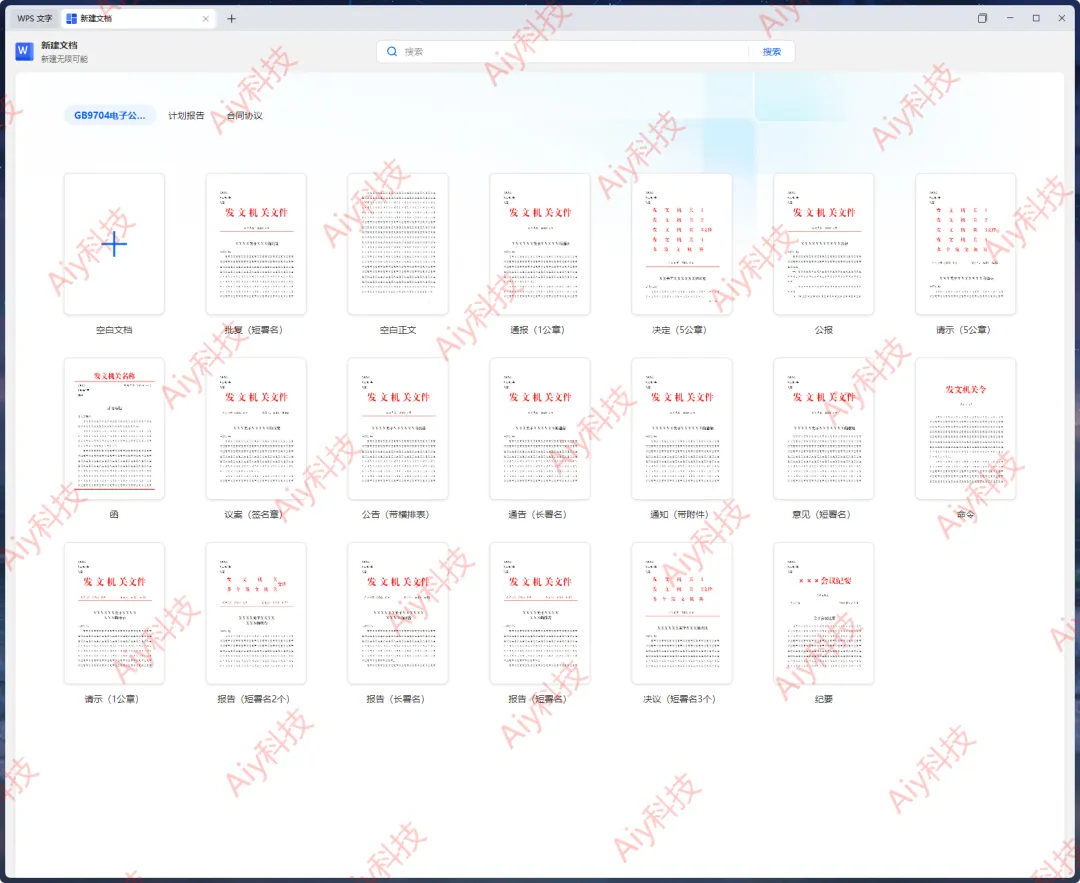Create a blank document via 空白文档 thumbnail
1080x883 pixels.
pyautogui.click(x=114, y=244)
